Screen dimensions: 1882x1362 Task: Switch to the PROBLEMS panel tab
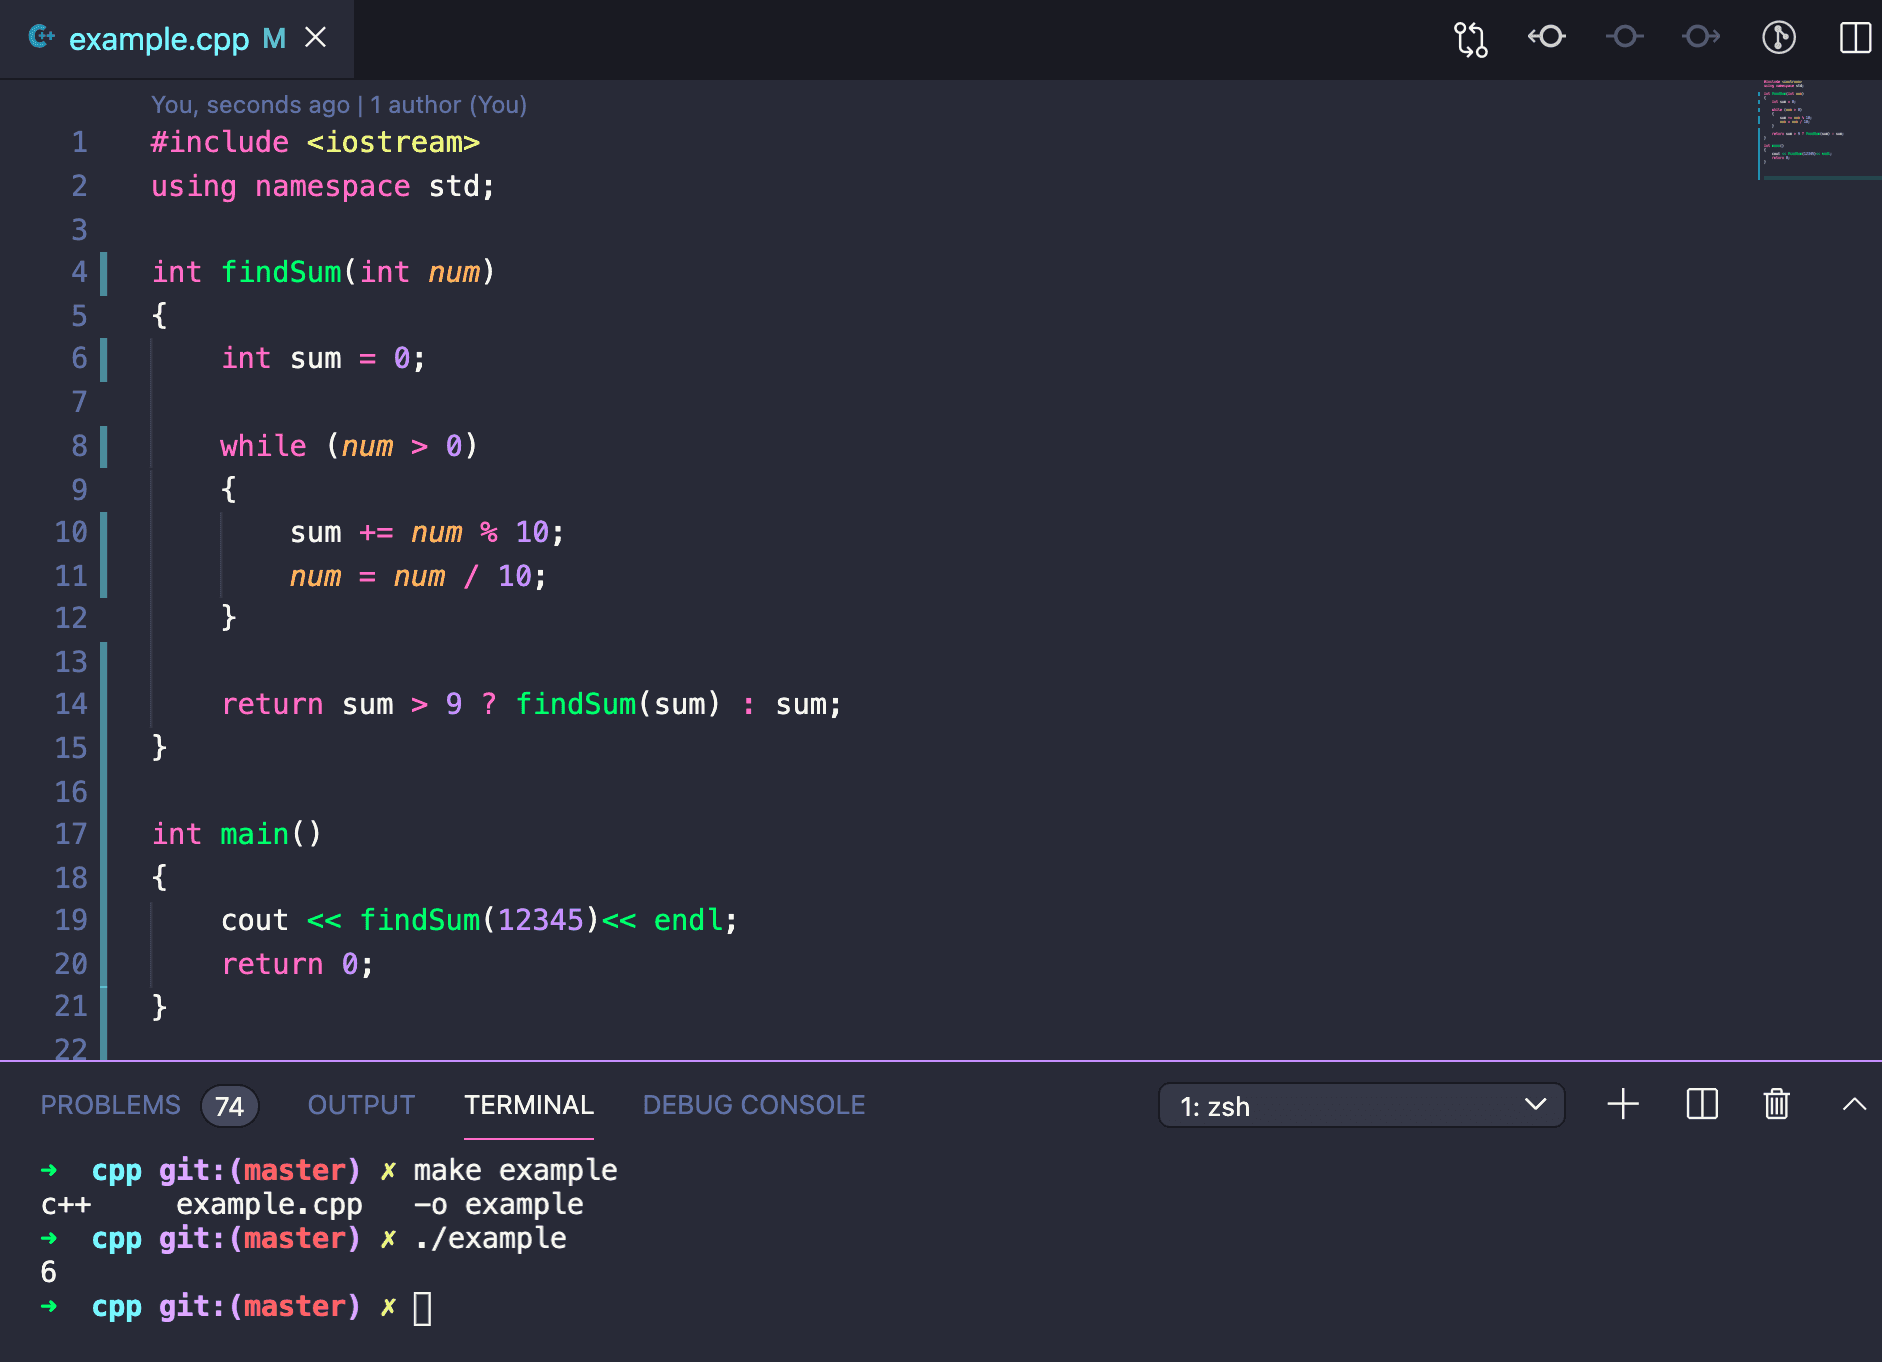[x=110, y=1105]
